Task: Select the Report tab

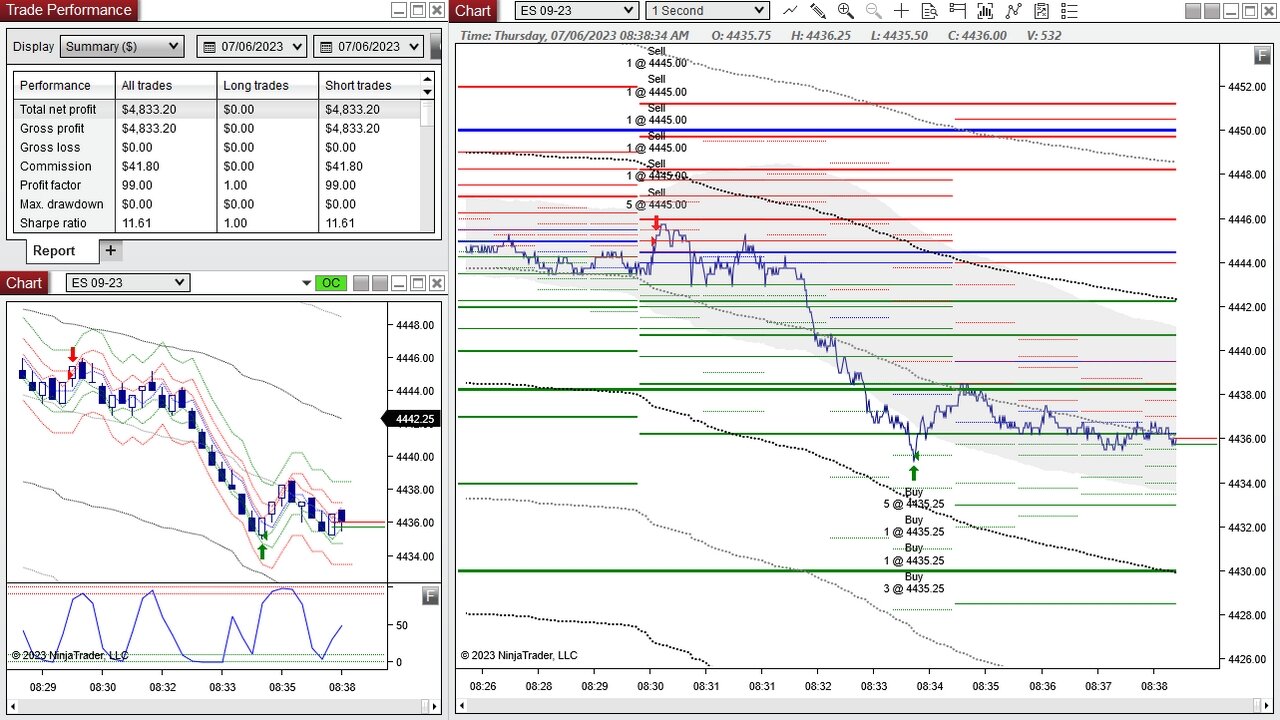Action: tap(54, 251)
